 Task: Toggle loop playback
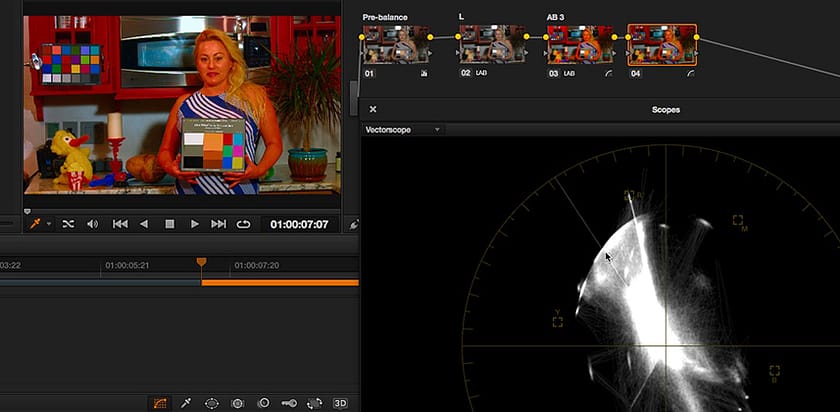(x=243, y=224)
